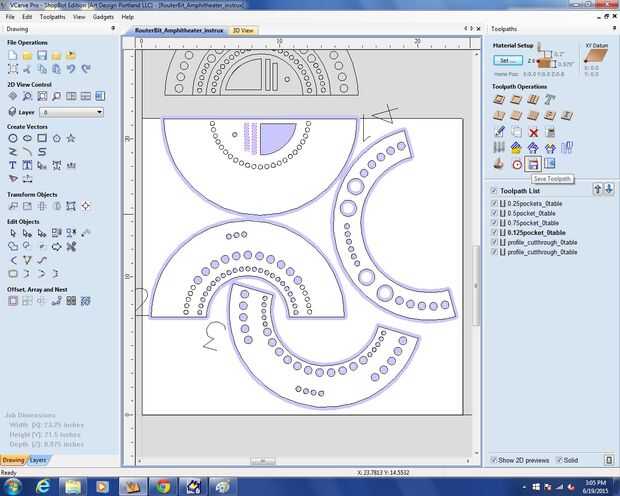Click the Toolpaths panel pin icon

pyautogui.click(x=614, y=28)
